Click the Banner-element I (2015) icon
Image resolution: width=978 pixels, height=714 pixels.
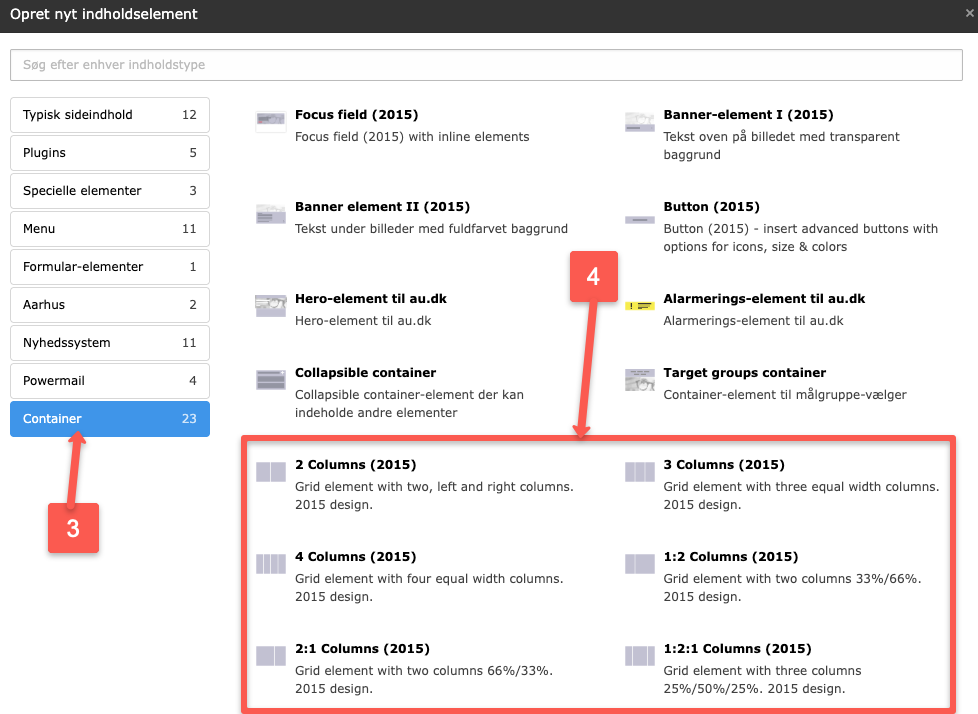(x=640, y=122)
